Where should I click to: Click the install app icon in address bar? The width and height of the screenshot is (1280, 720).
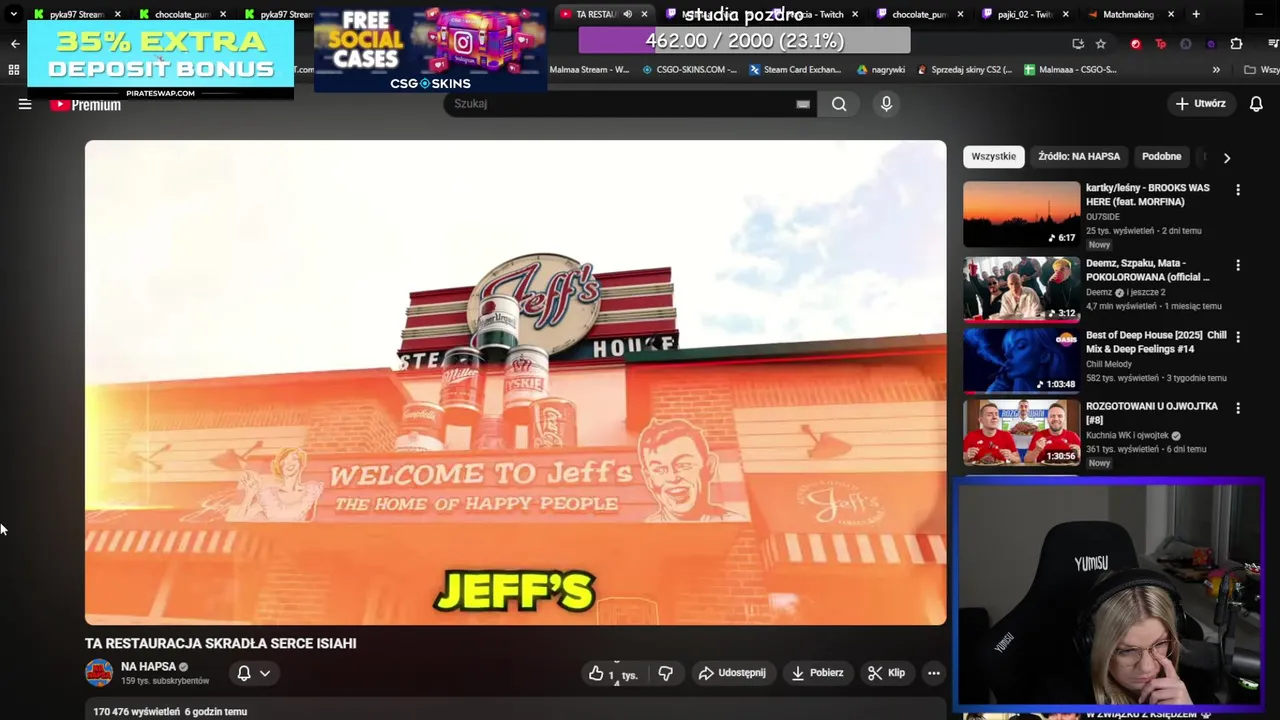(1077, 44)
